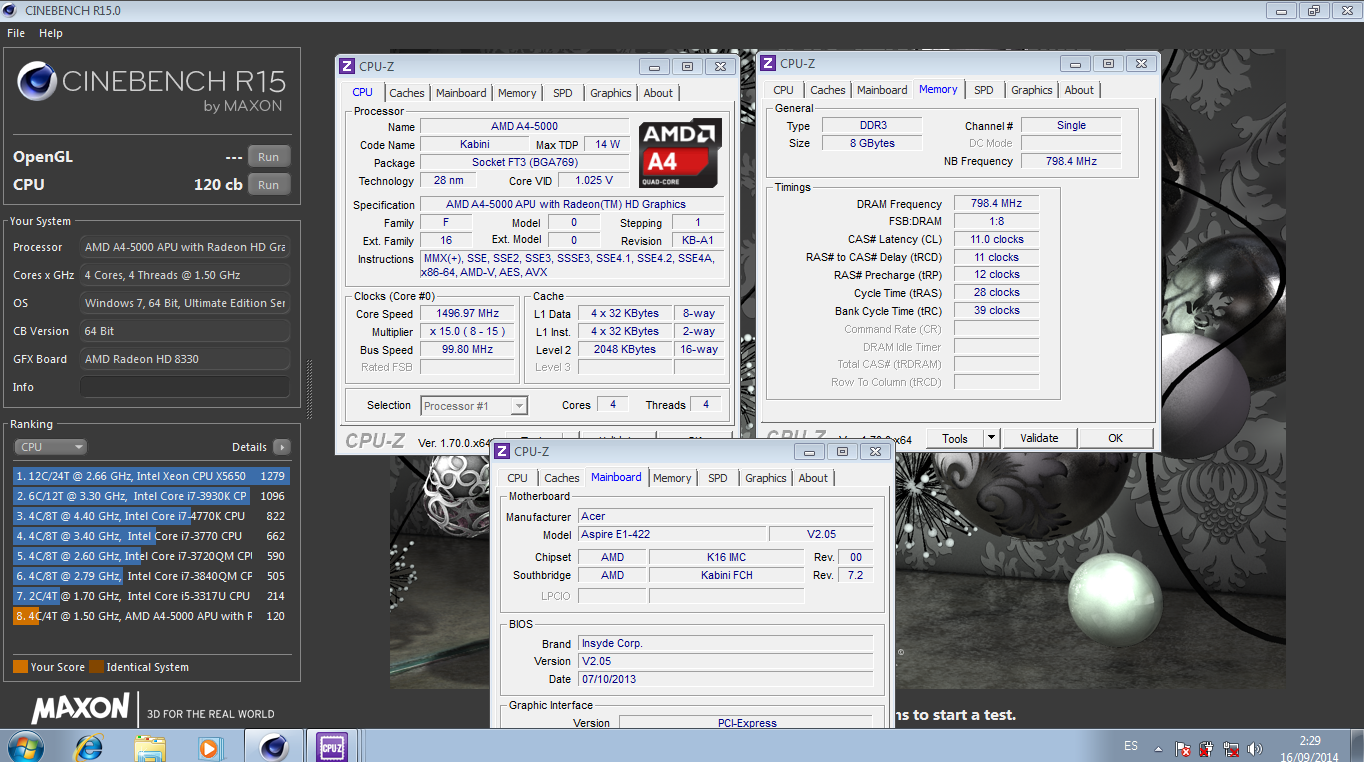The height and width of the screenshot is (762, 1364).
Task: Open the Processor #1 selection dropdown
Action: pos(474,405)
